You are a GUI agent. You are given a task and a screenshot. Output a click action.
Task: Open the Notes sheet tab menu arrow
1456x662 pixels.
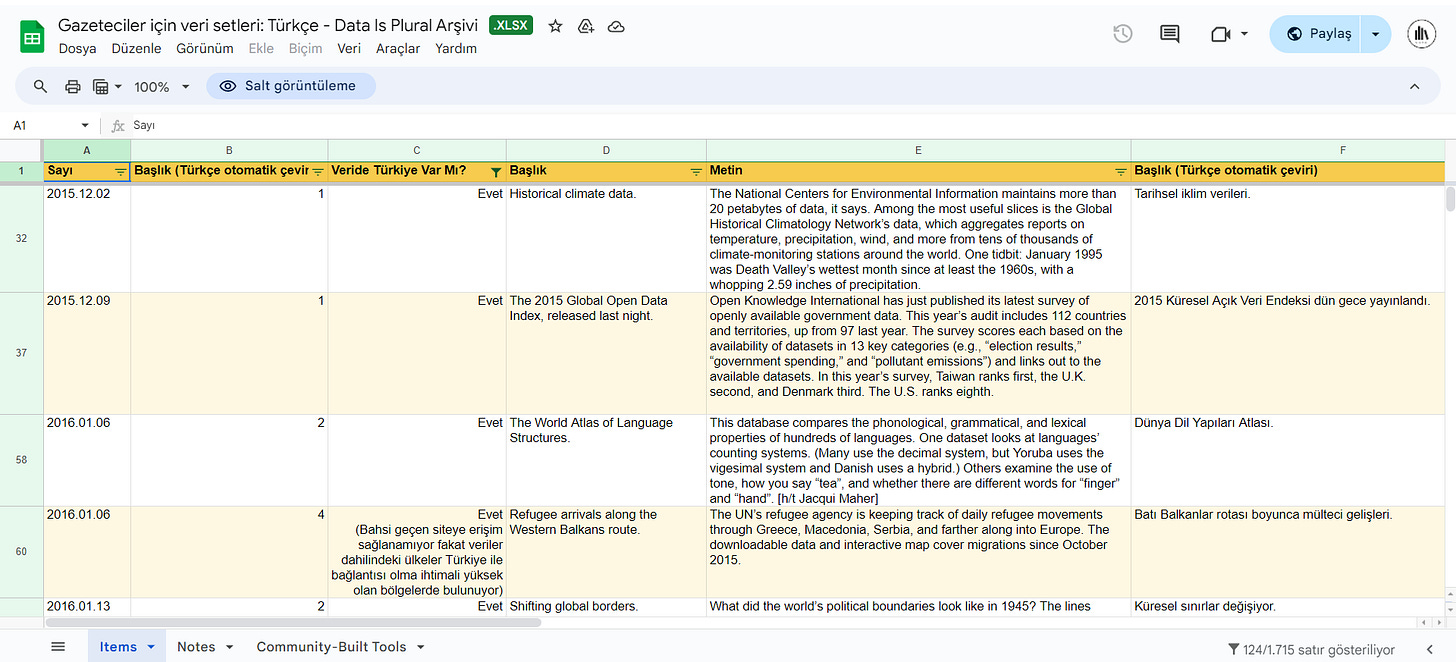tap(229, 647)
